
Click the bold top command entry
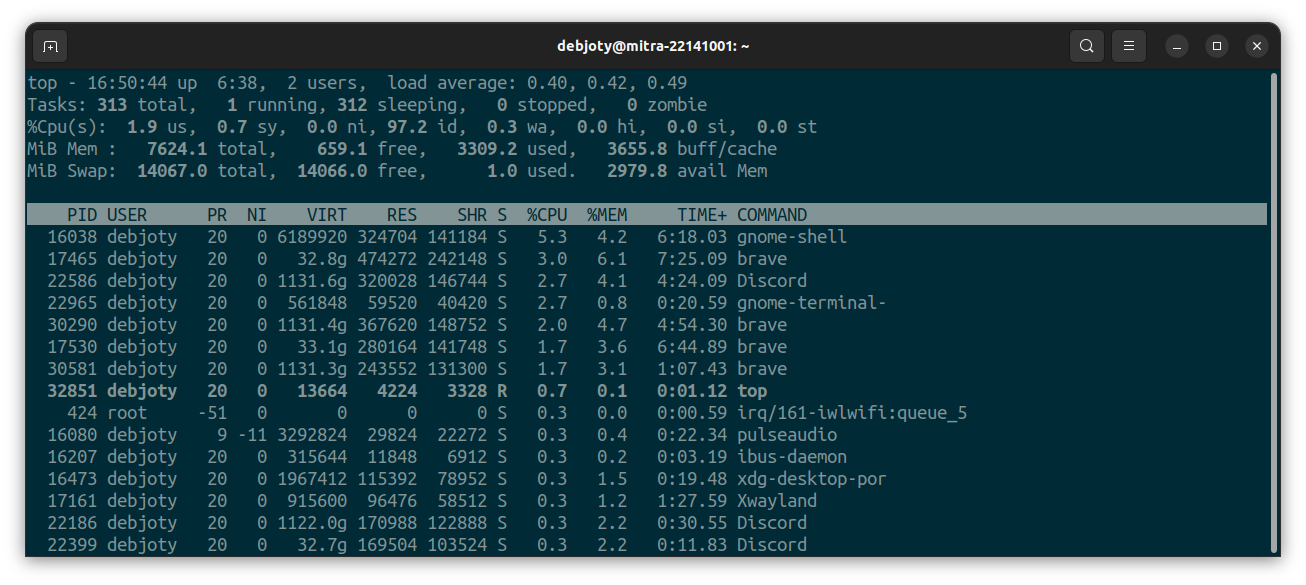pos(752,391)
